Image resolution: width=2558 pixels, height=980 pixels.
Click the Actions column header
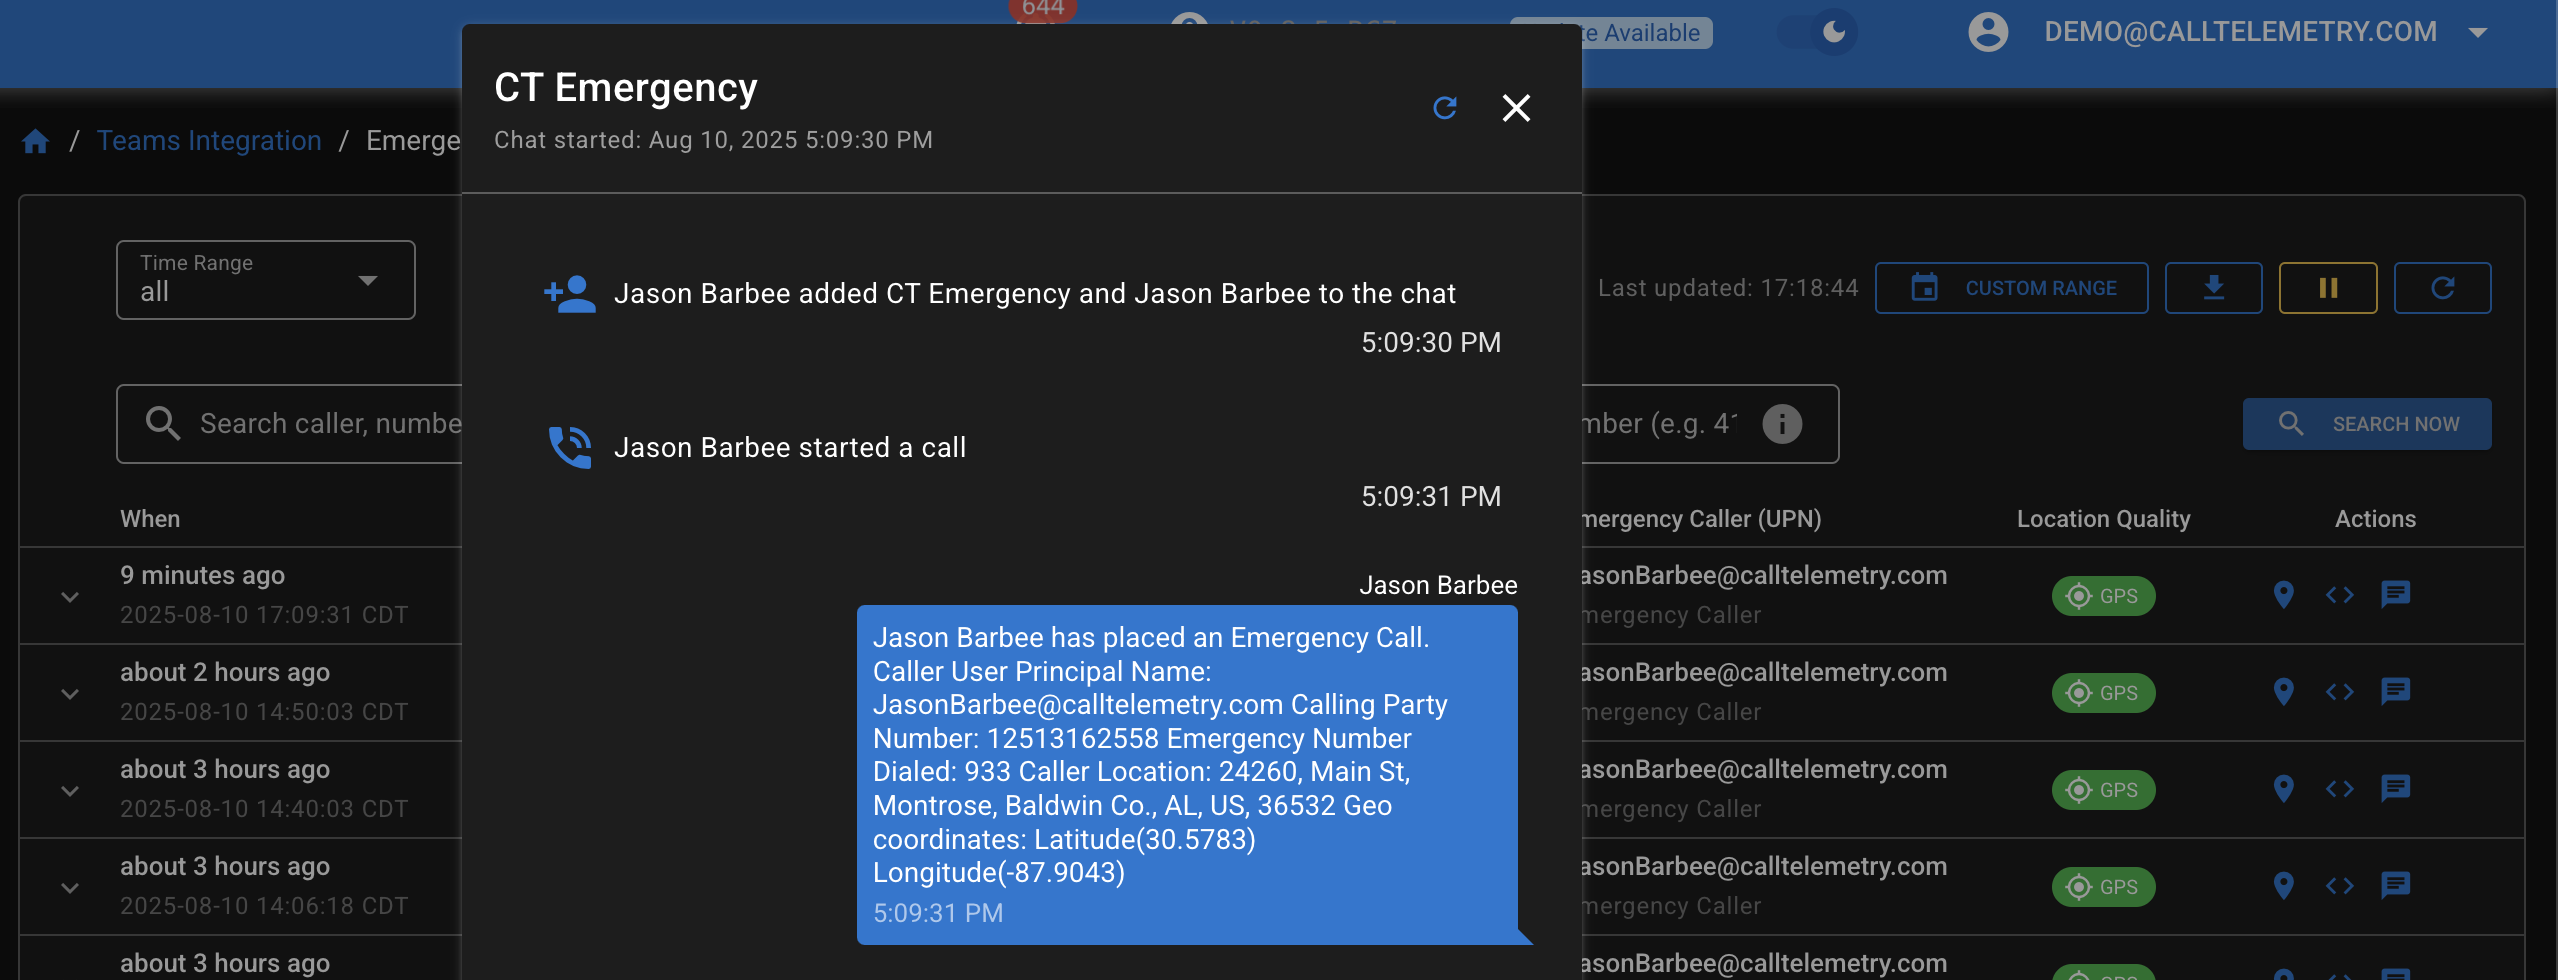pyautogui.click(x=2375, y=519)
